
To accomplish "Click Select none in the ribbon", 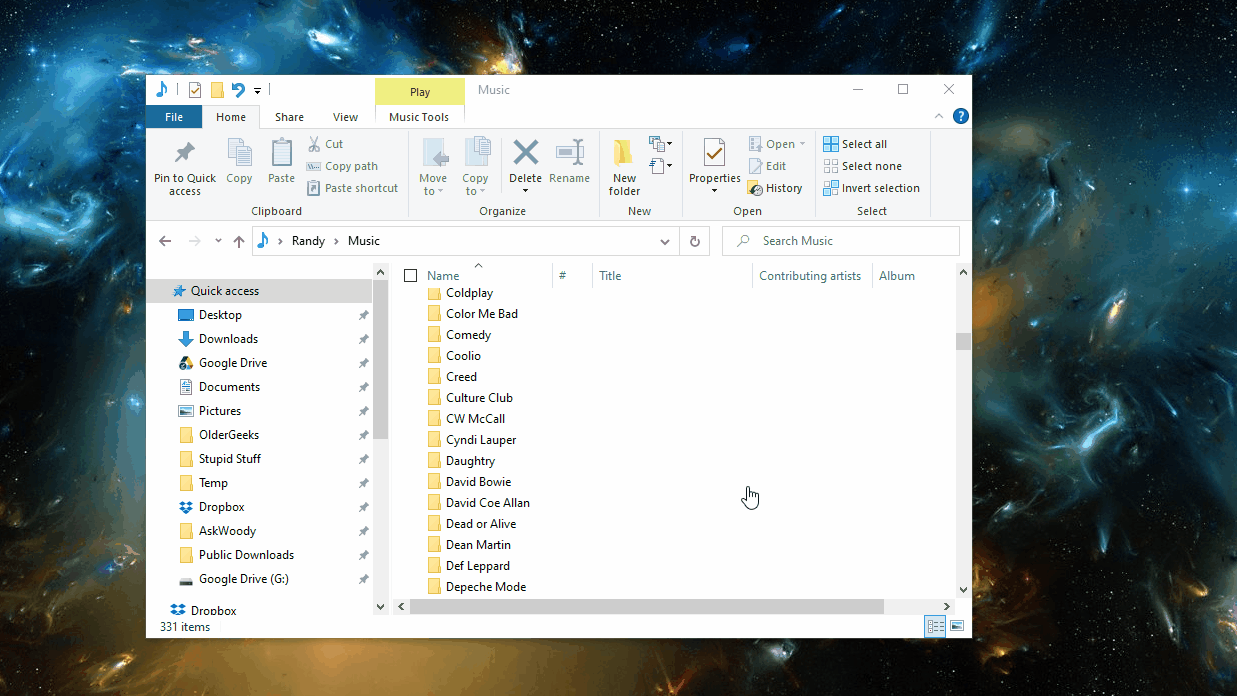I will point(862,166).
